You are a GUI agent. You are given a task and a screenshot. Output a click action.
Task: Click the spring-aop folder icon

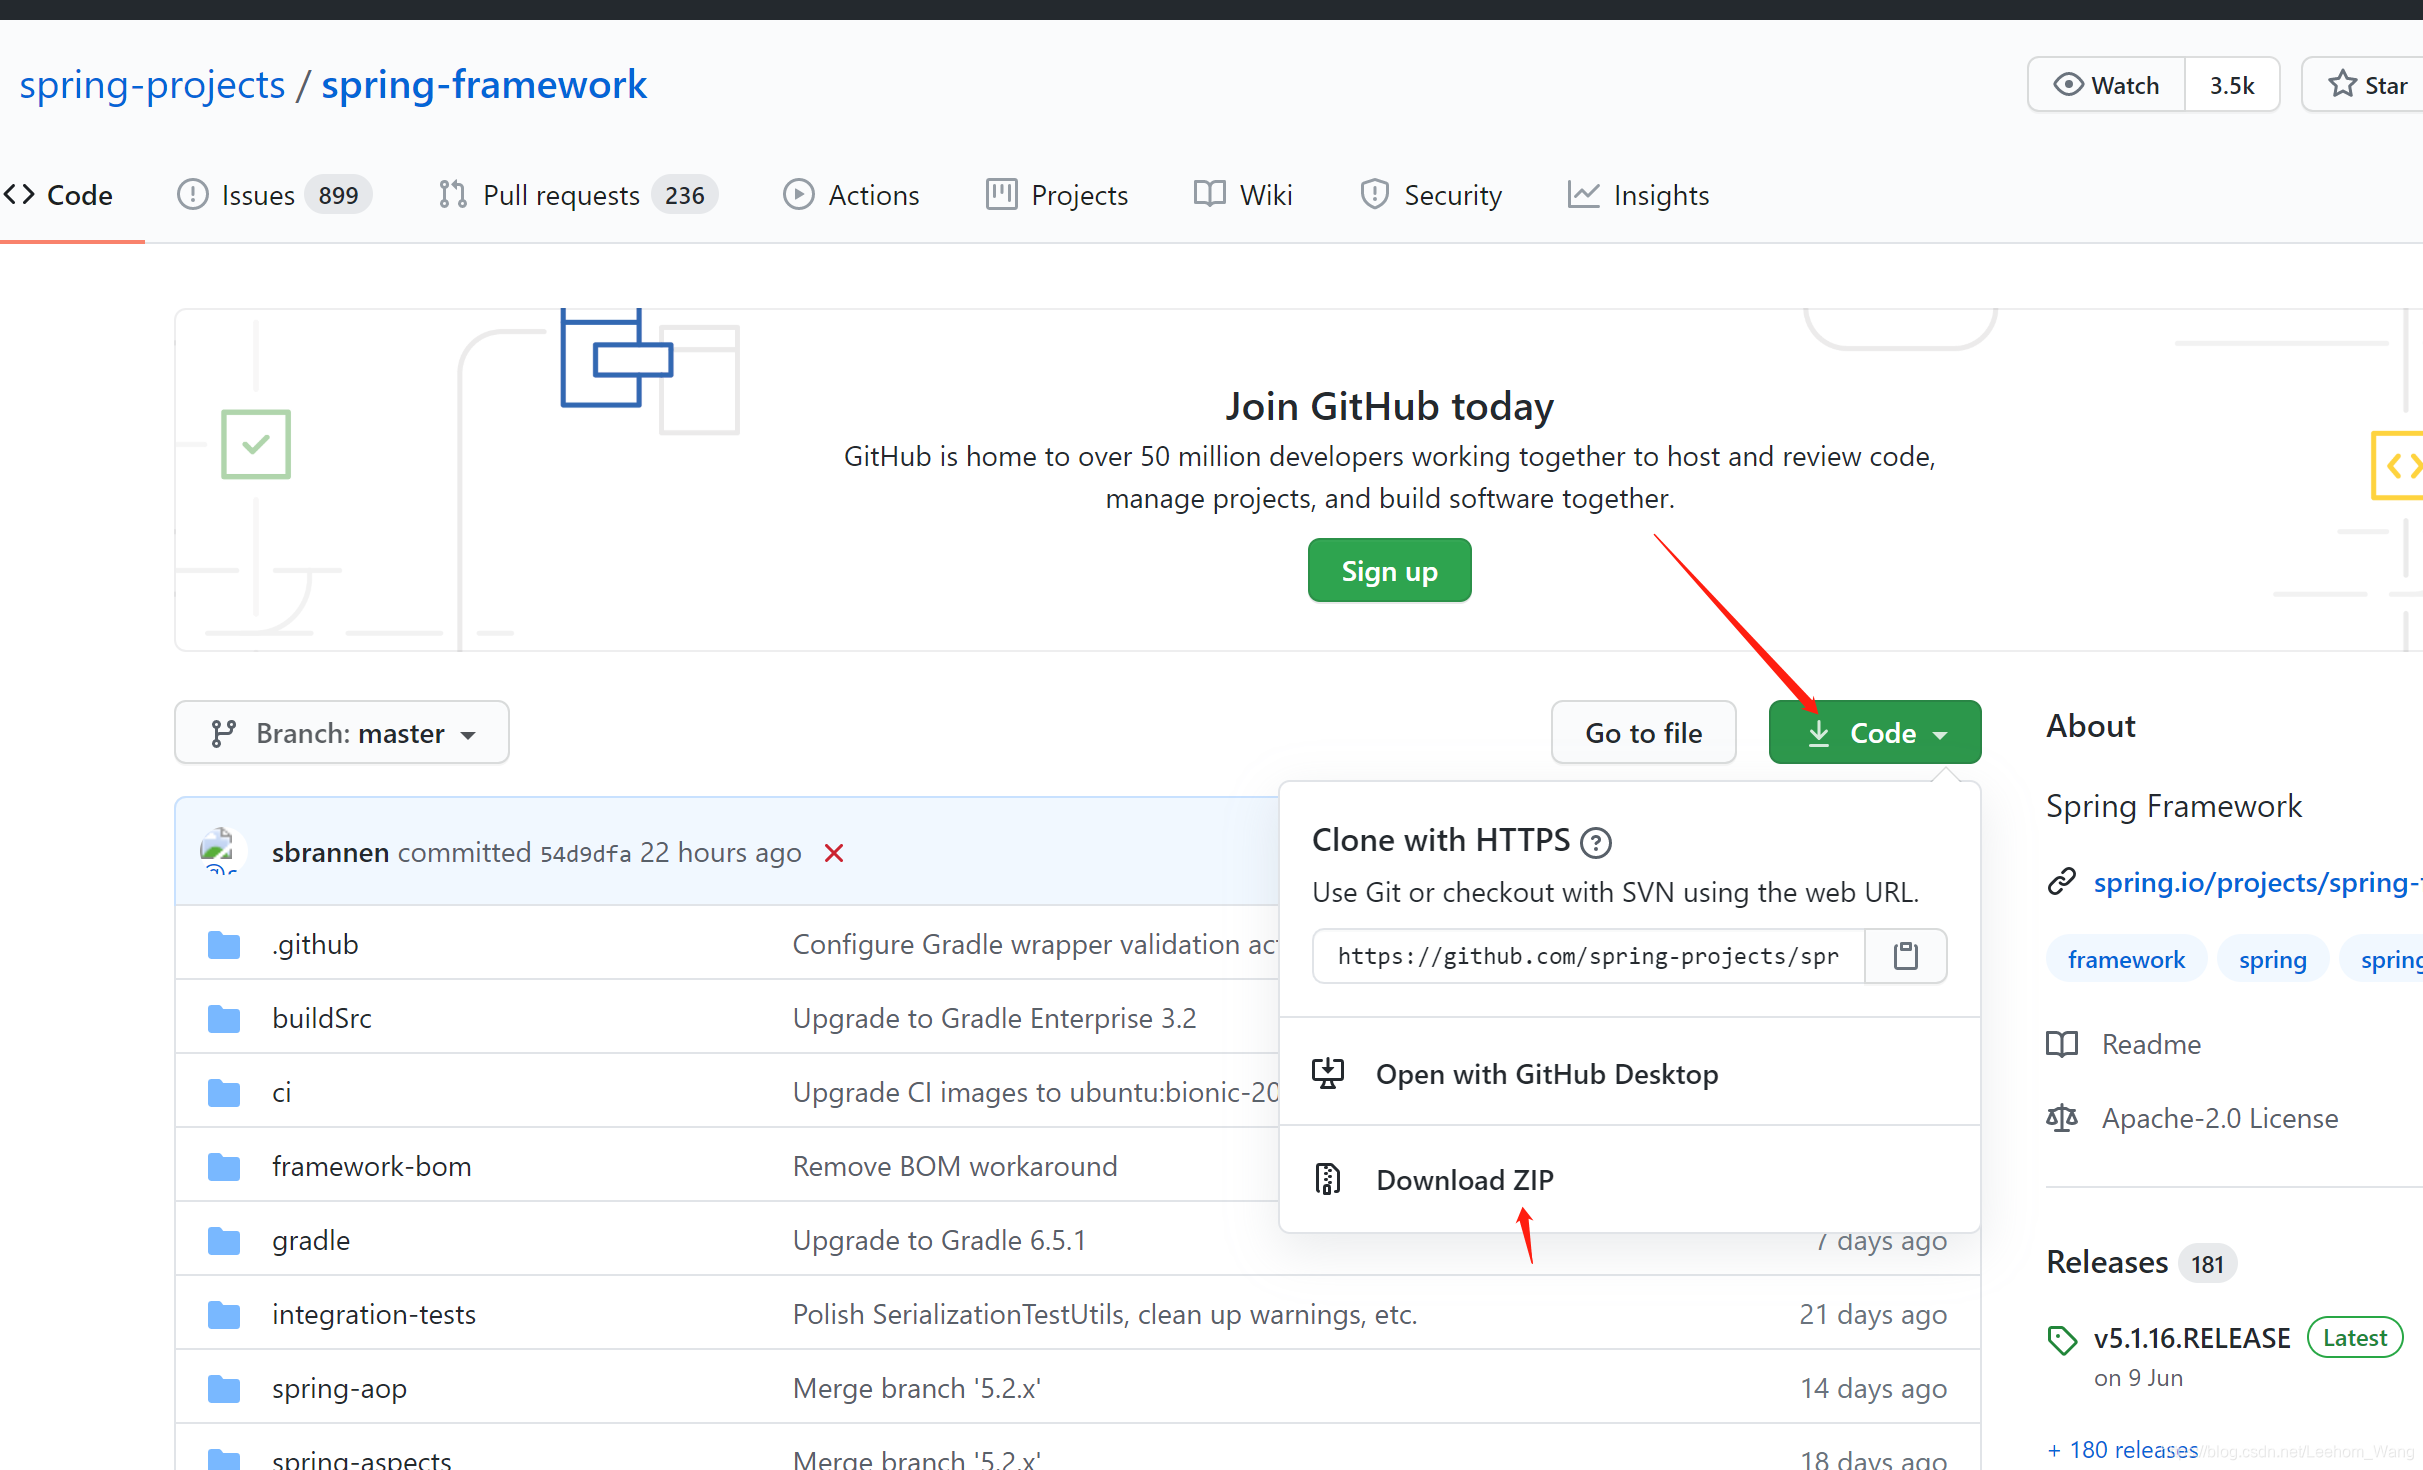pyautogui.click(x=224, y=1389)
